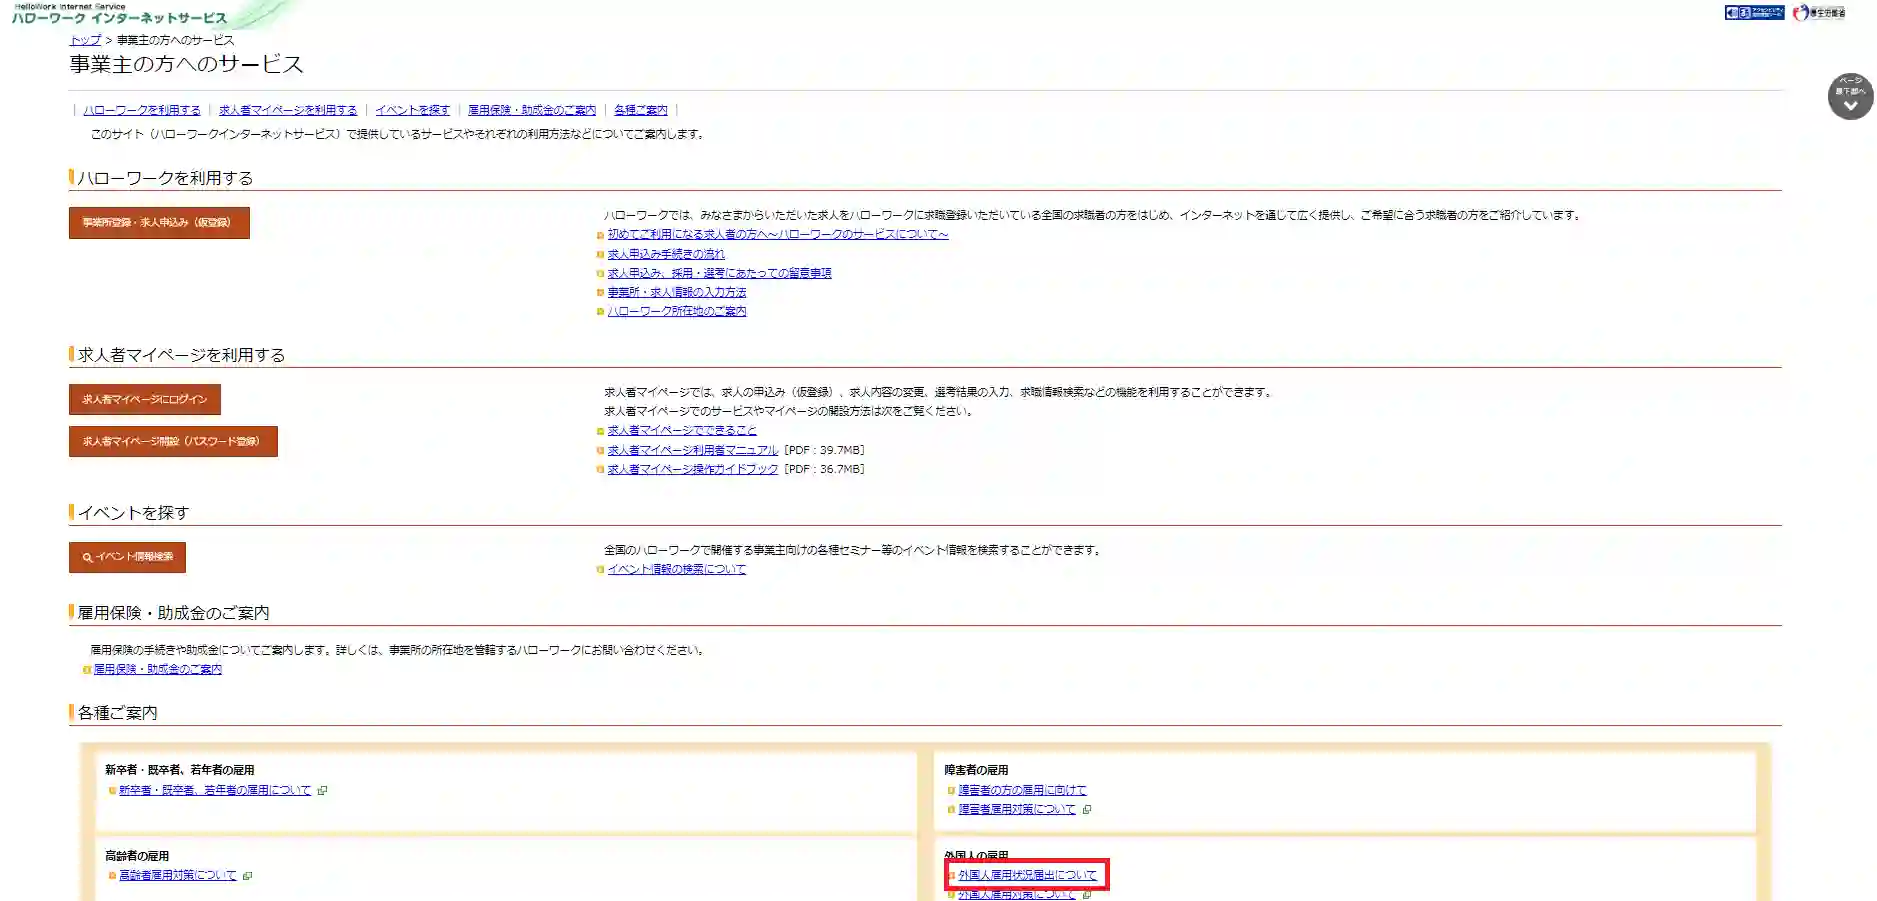Open 求人申込み、採用・選考にあたっての留意事項 link

click(x=720, y=273)
